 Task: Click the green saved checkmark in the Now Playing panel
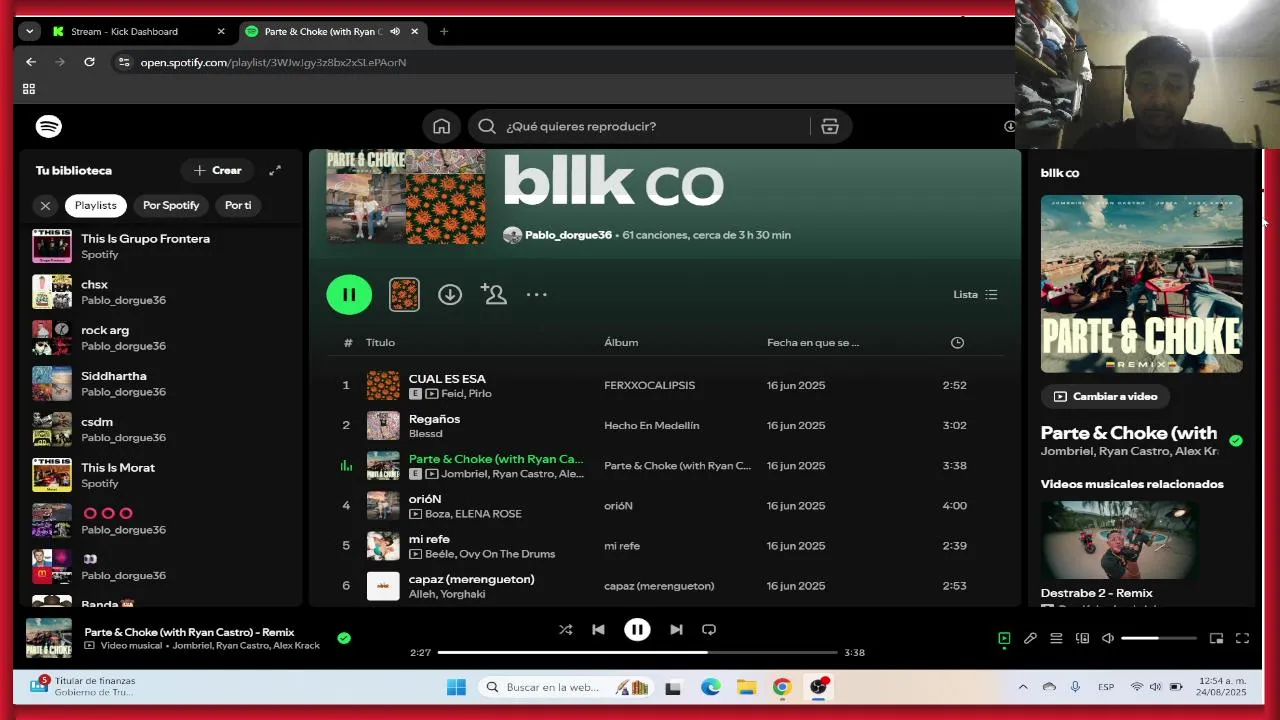point(1236,440)
